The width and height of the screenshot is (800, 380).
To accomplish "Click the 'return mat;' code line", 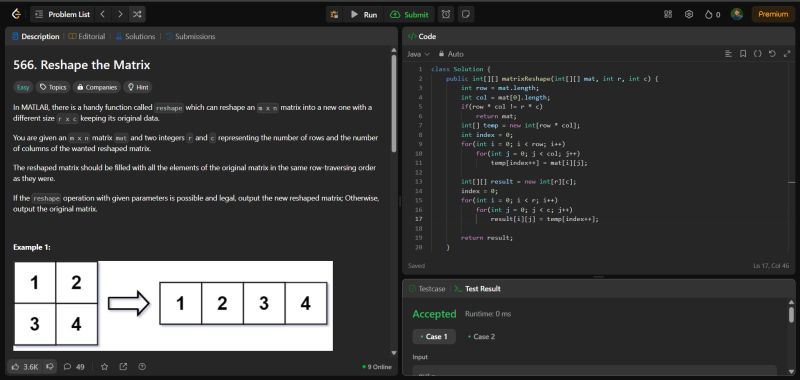I will coord(495,116).
